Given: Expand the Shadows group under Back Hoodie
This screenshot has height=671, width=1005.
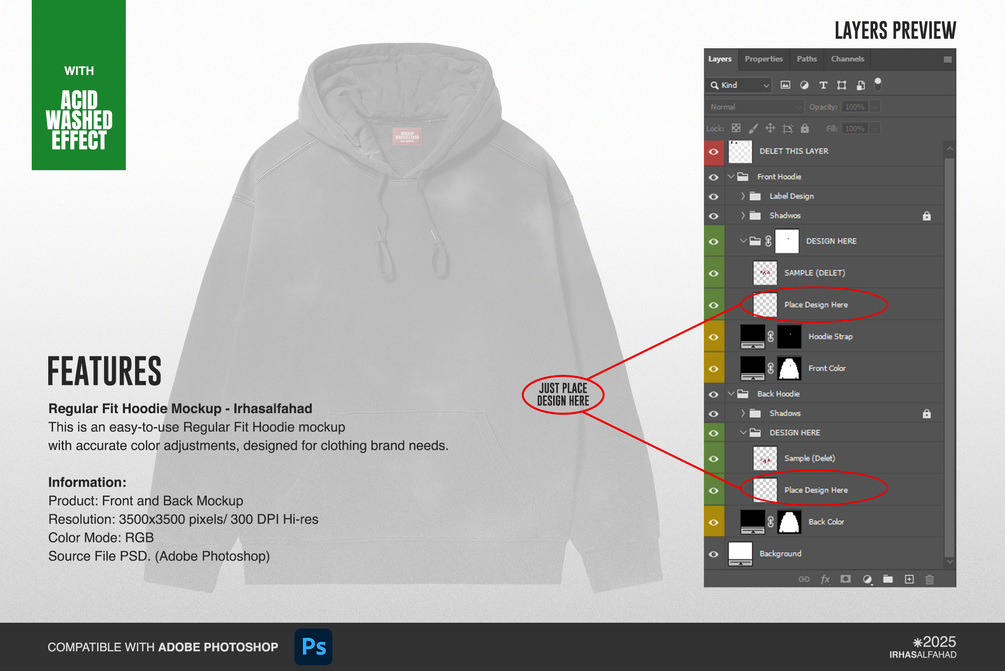Looking at the screenshot, I should point(741,413).
